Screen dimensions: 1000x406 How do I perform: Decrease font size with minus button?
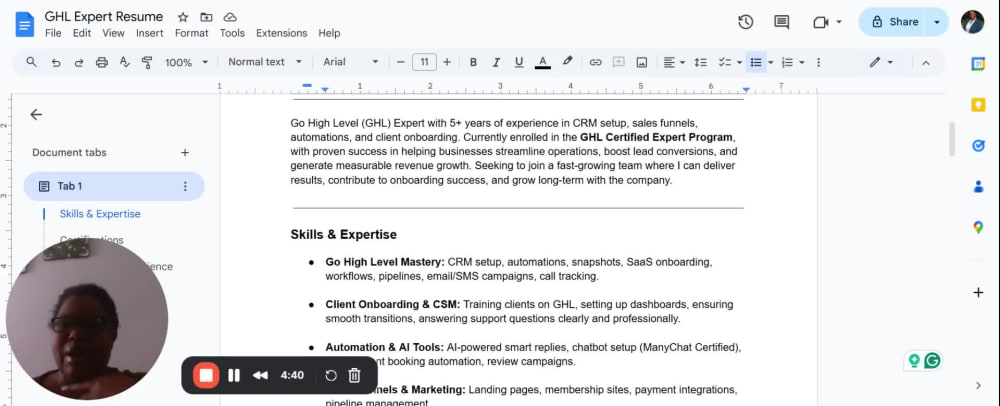click(401, 62)
